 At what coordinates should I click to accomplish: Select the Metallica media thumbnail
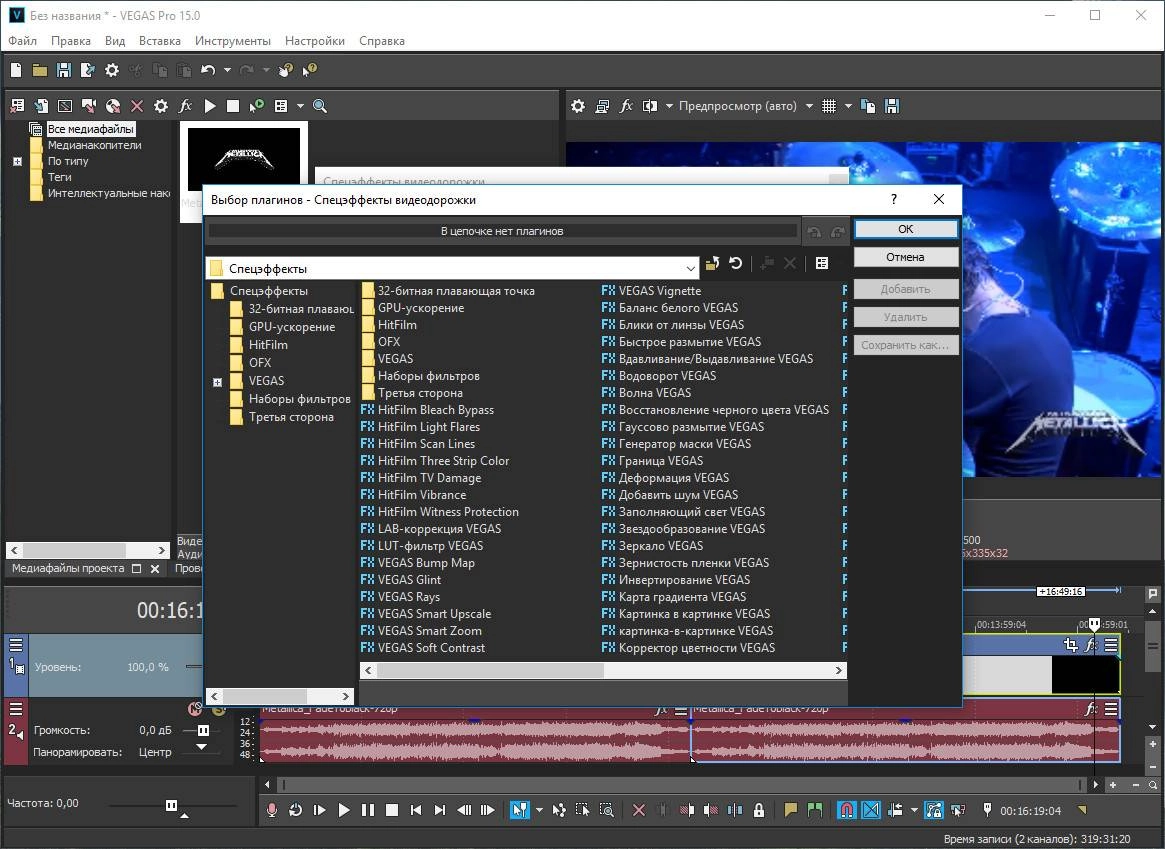pos(244,159)
